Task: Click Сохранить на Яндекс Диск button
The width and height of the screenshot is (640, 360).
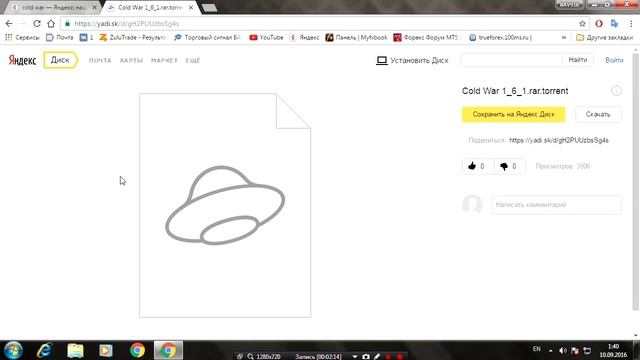Action: pos(513,114)
